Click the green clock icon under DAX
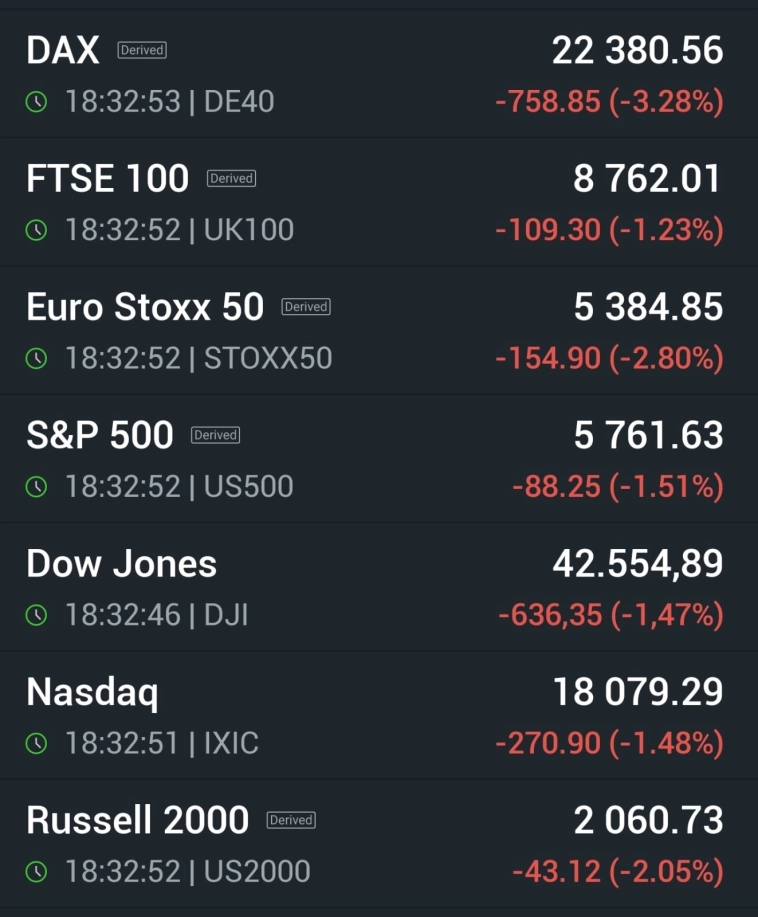Image resolution: width=758 pixels, height=917 pixels. [x=37, y=102]
